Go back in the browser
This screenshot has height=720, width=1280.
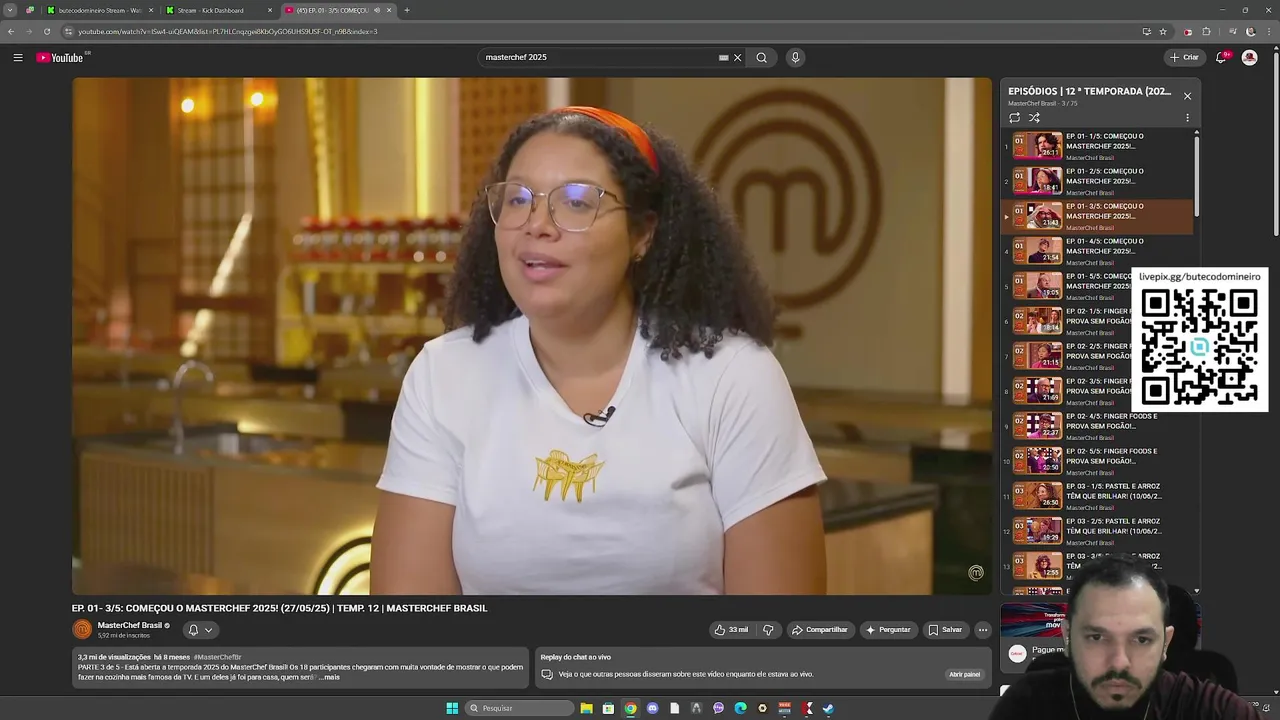click(x=11, y=31)
